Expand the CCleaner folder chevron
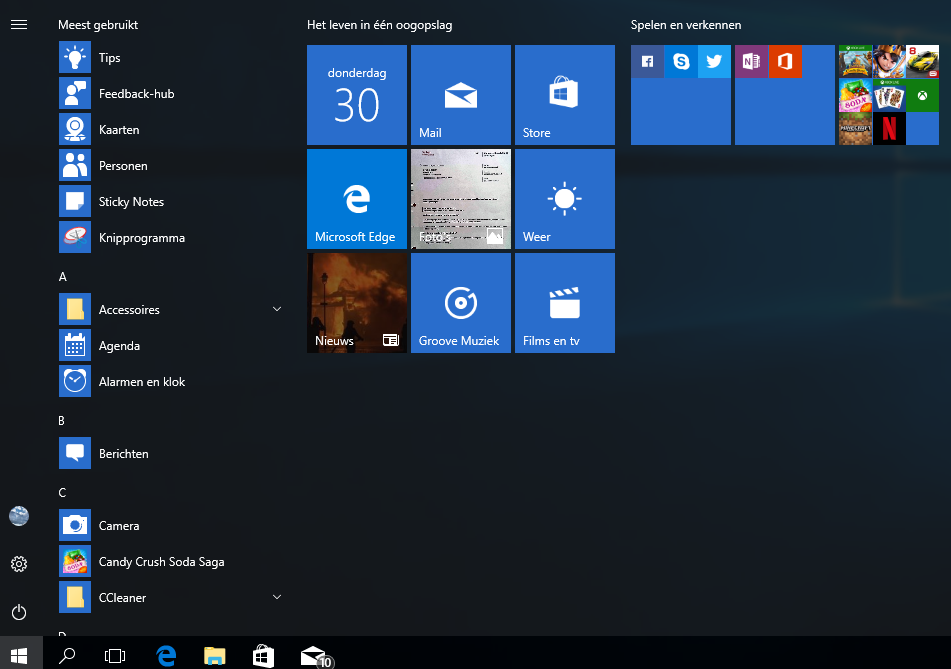The image size is (951, 669). coord(277,598)
